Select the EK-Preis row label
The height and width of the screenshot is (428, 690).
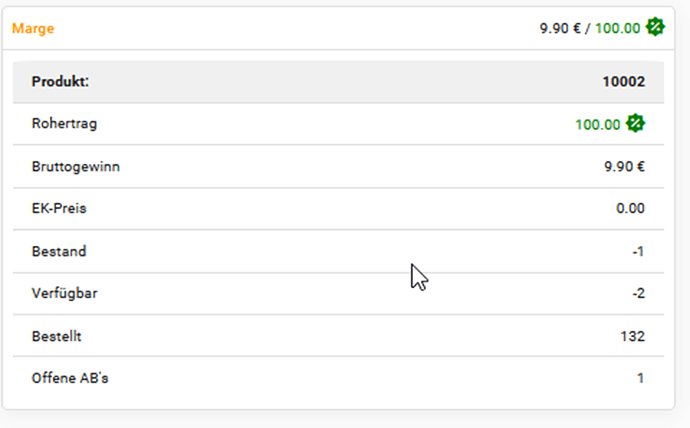point(59,209)
